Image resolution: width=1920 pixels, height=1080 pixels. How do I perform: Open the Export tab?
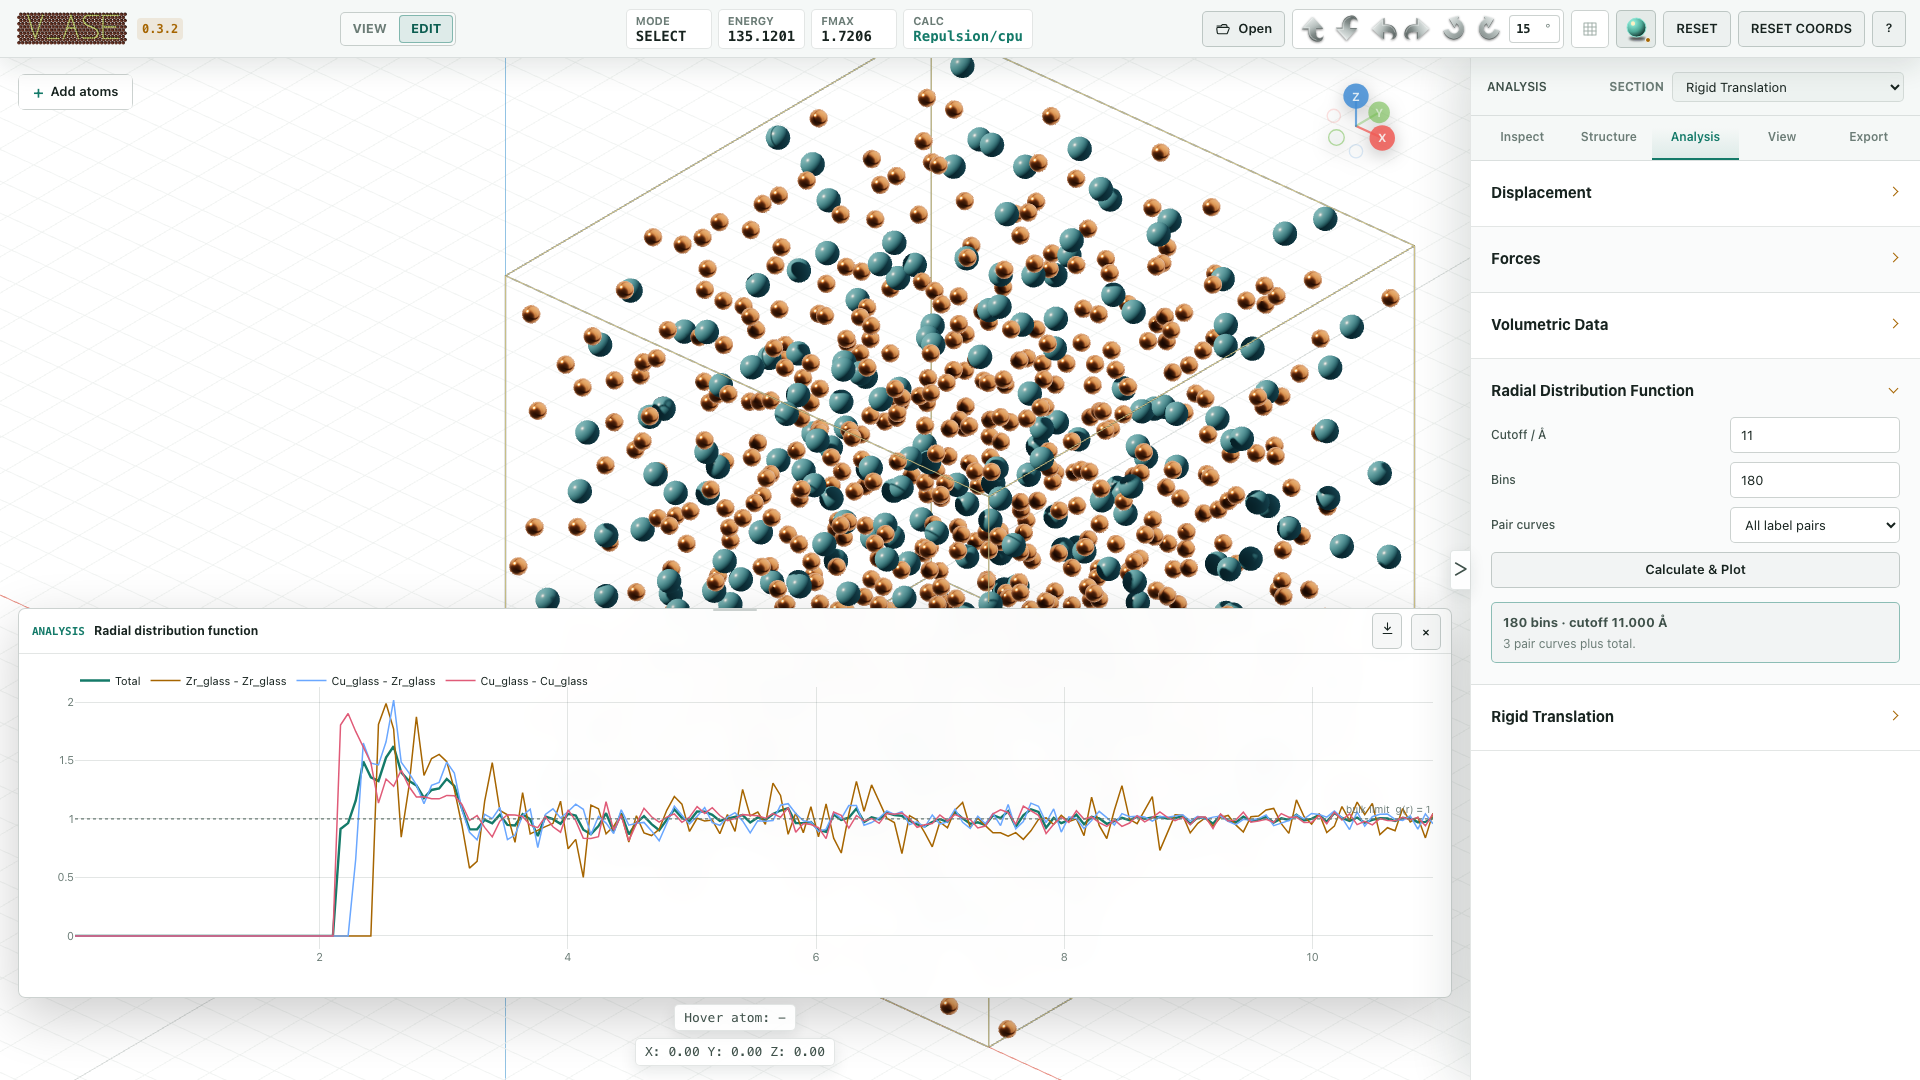pyautogui.click(x=1868, y=137)
